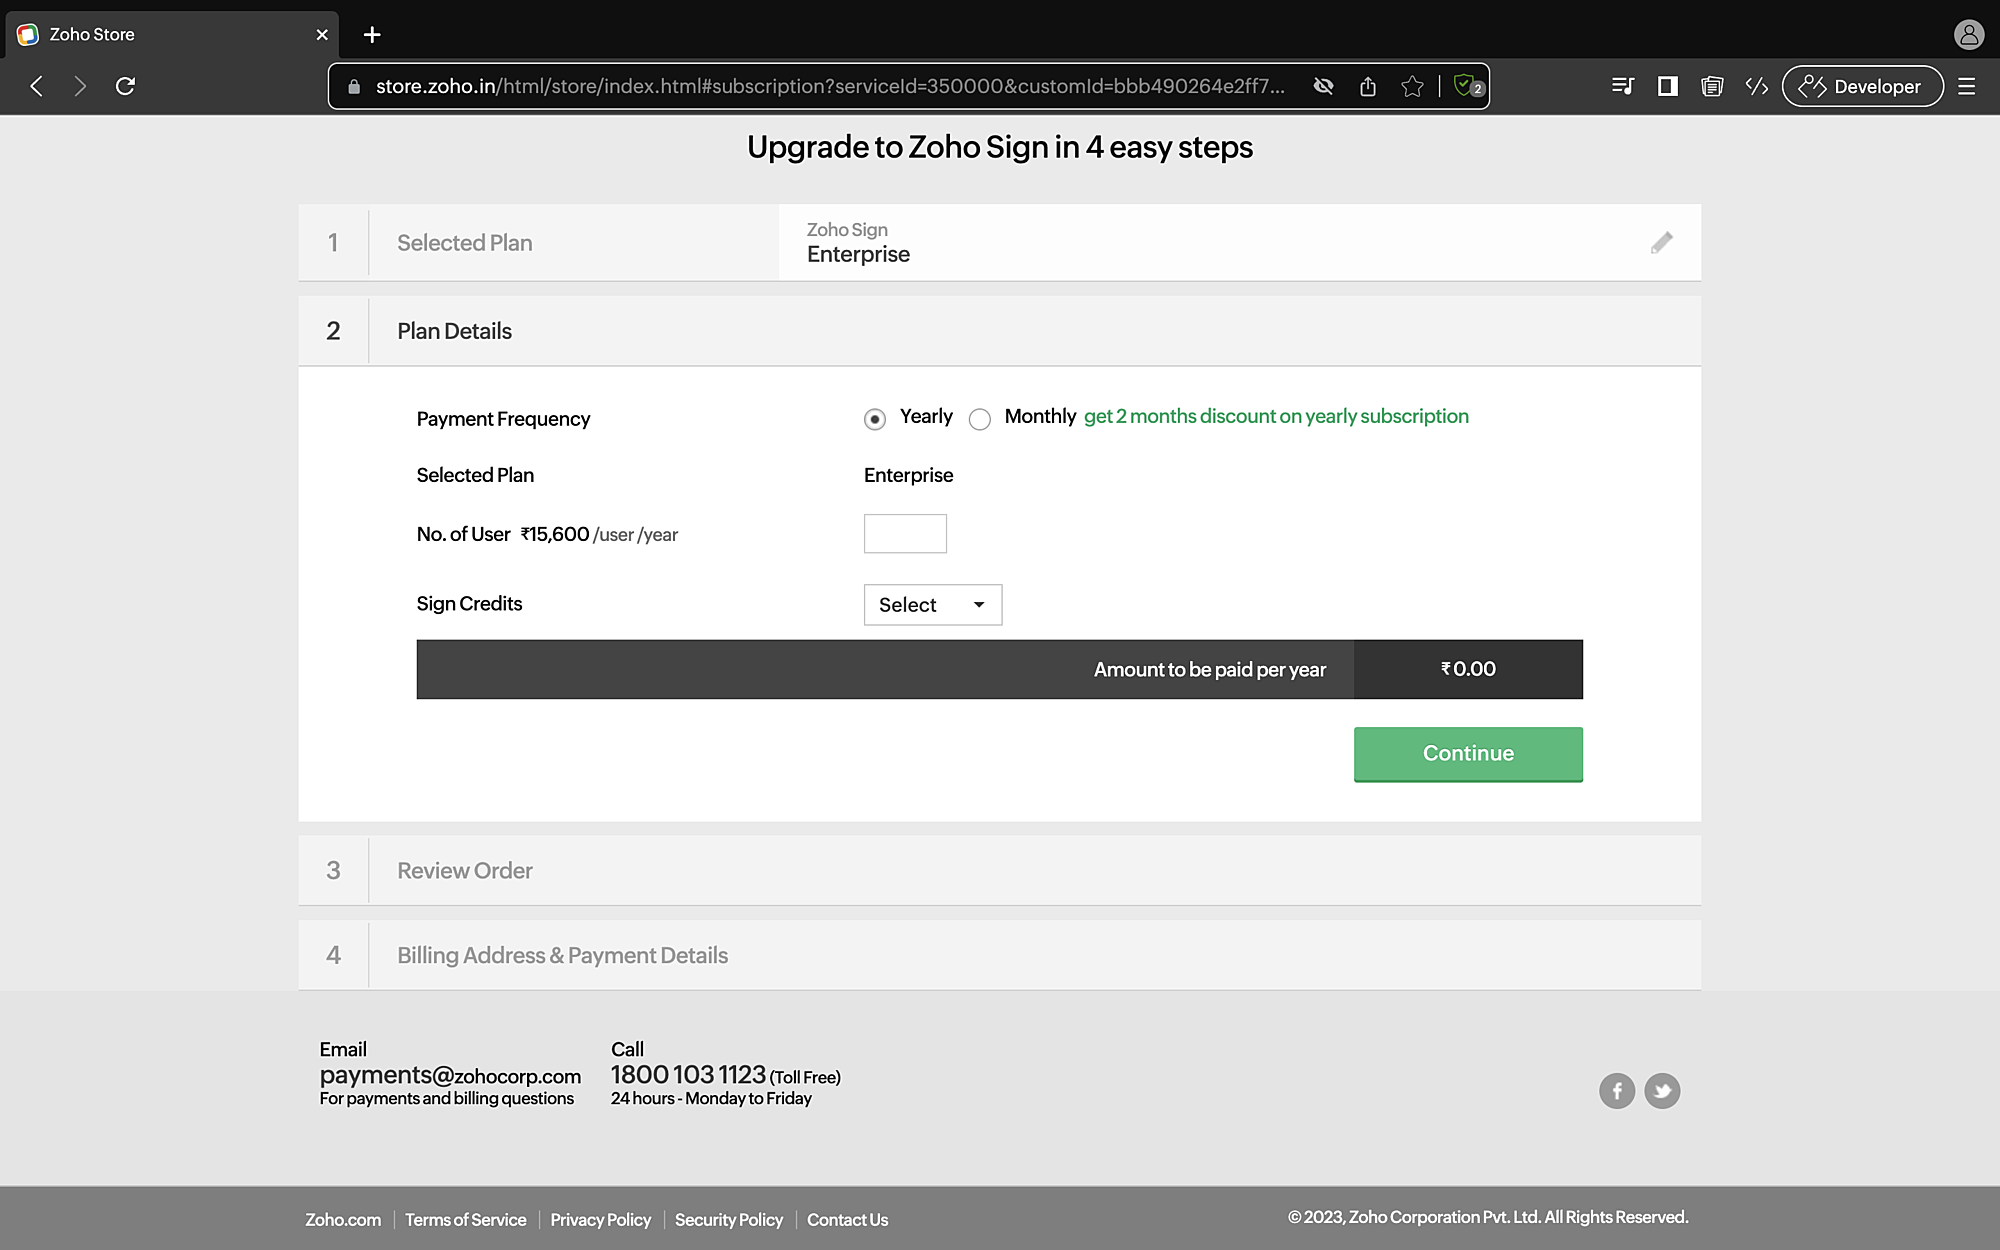Click the browser forward arrow
2000x1250 pixels.
pyautogui.click(x=80, y=86)
